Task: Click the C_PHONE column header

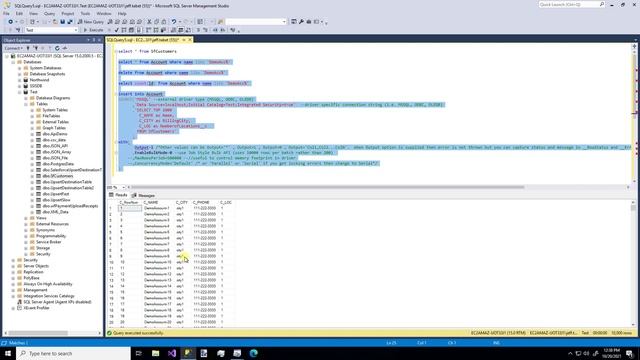Action: click(x=201, y=202)
